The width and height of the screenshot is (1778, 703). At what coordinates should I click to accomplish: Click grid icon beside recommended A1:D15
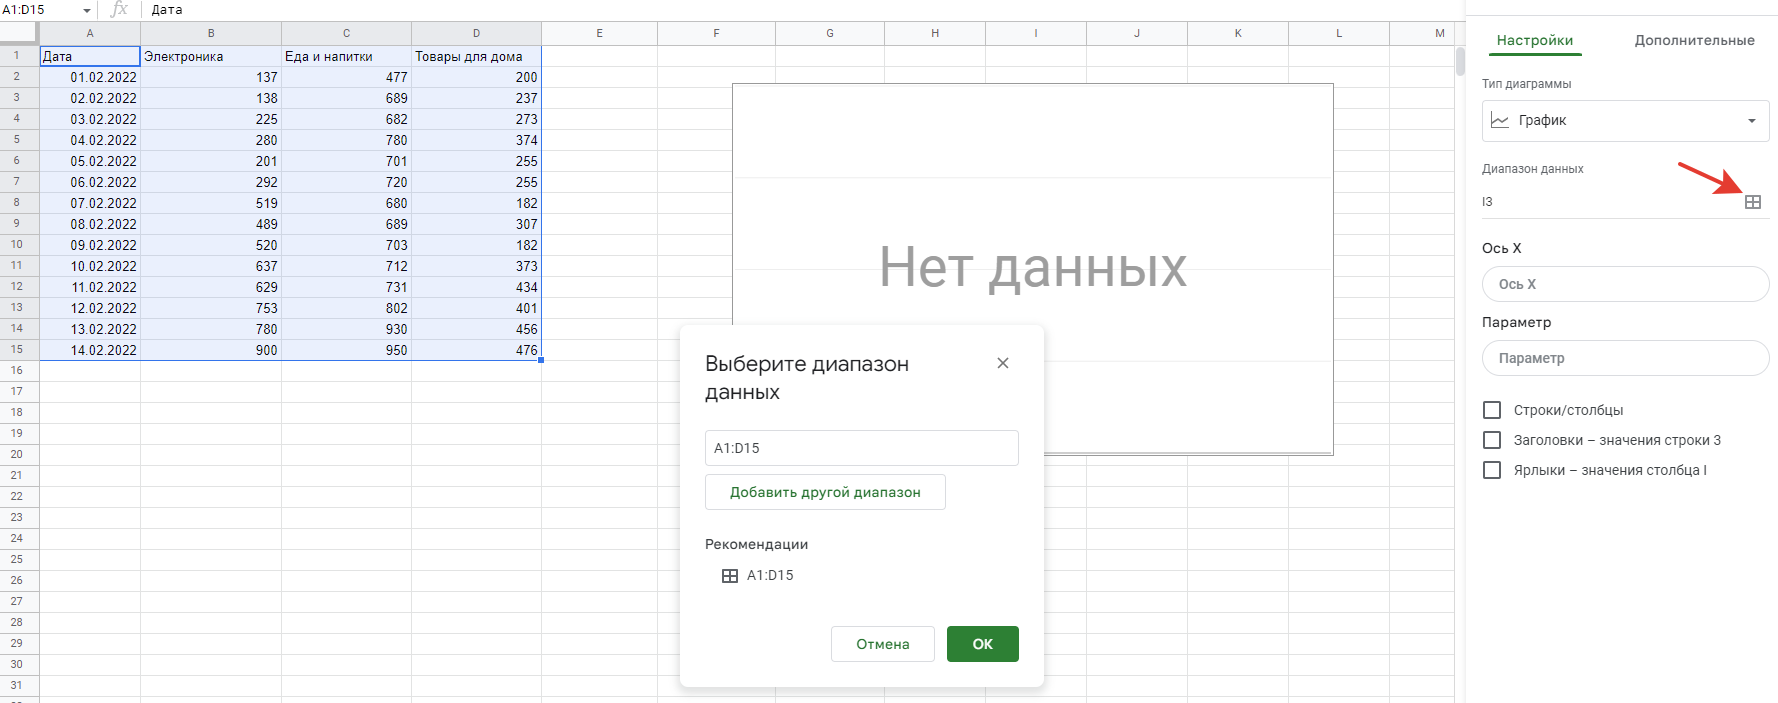(730, 576)
